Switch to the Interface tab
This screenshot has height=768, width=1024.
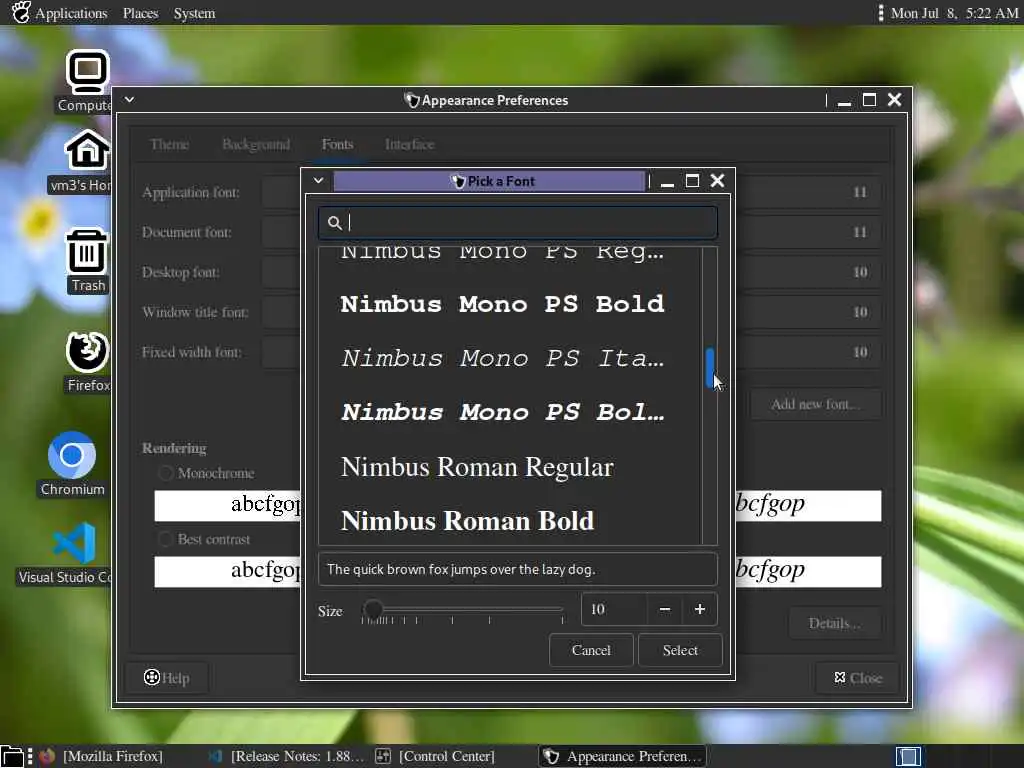click(409, 144)
